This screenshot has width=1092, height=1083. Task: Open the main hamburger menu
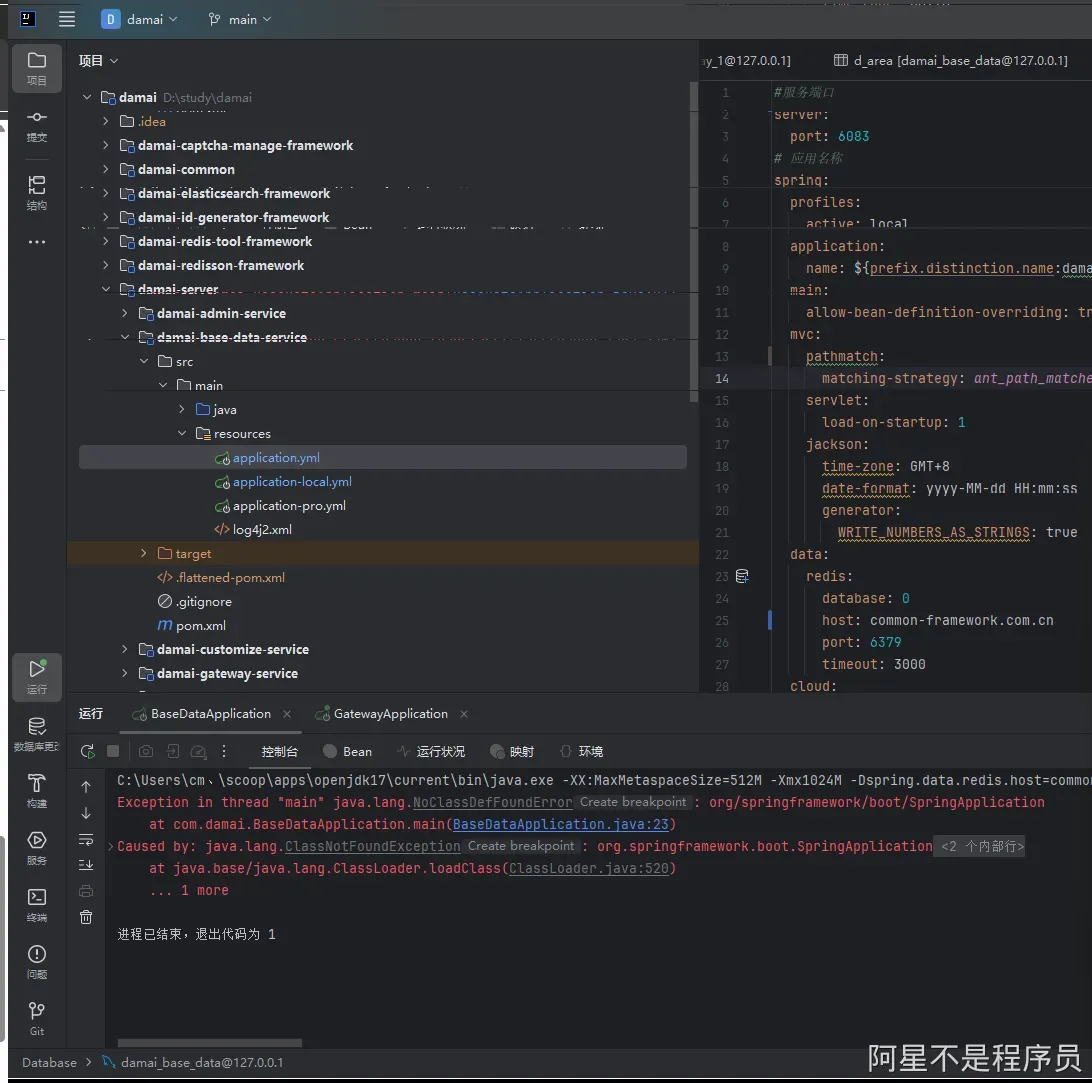tap(67, 19)
